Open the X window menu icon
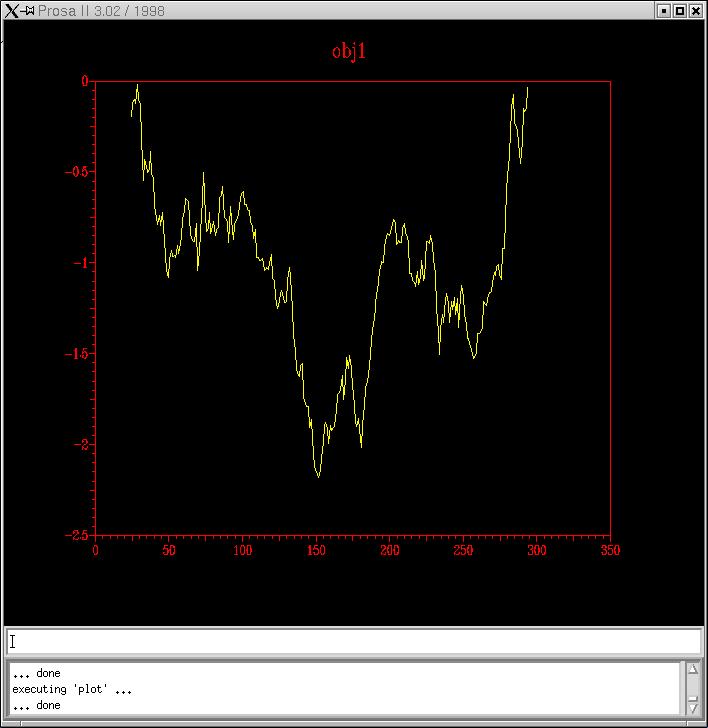The image size is (708, 728). pos(11,10)
